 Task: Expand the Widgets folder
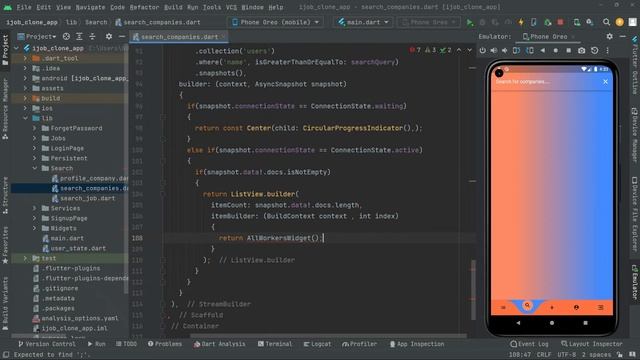click(x=35, y=228)
